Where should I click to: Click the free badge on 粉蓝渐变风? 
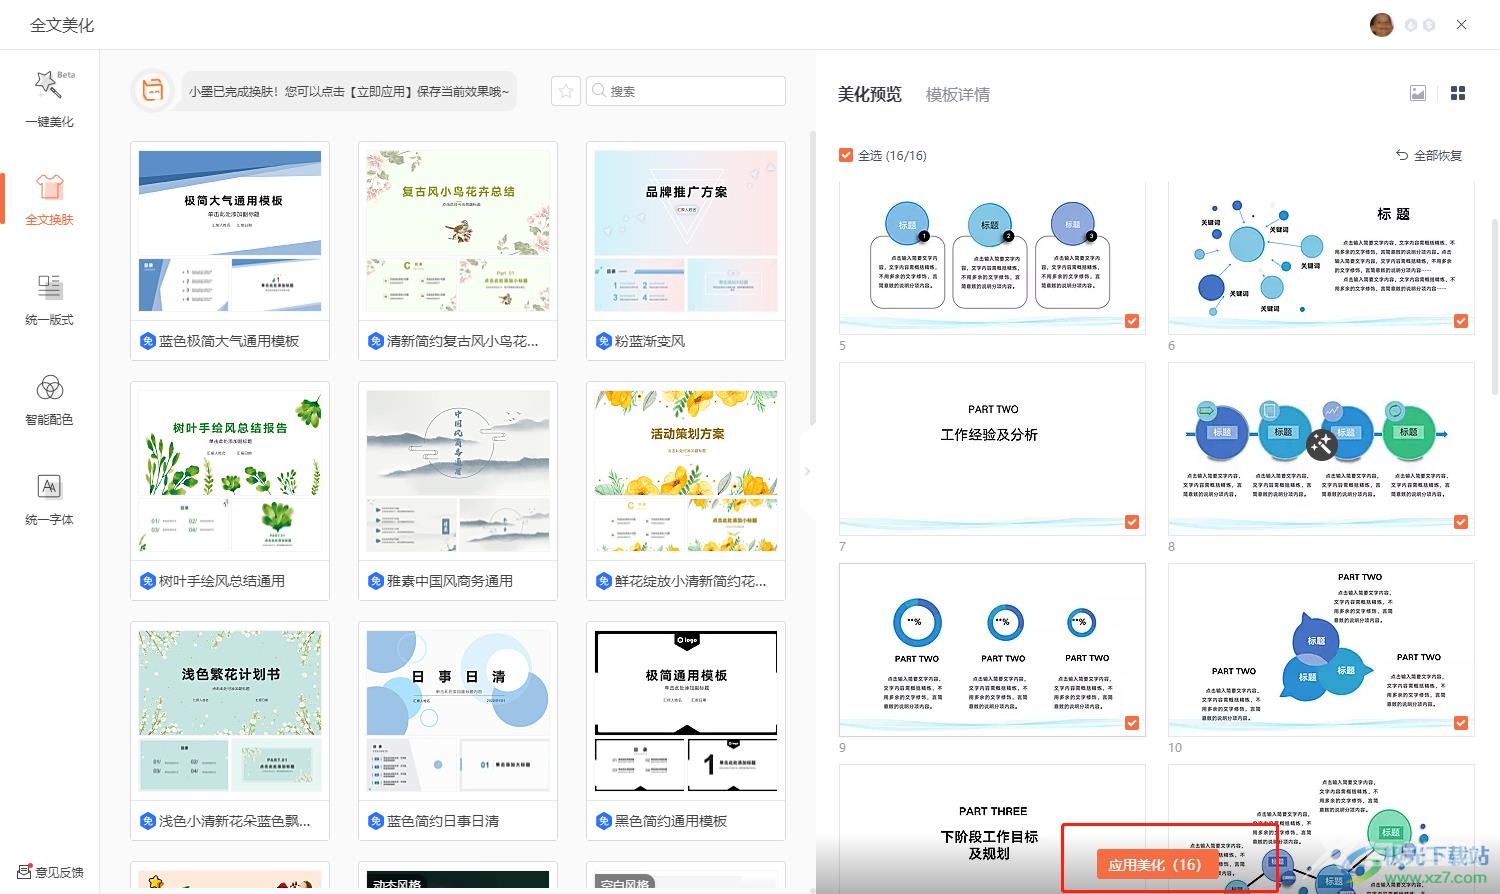coord(603,341)
